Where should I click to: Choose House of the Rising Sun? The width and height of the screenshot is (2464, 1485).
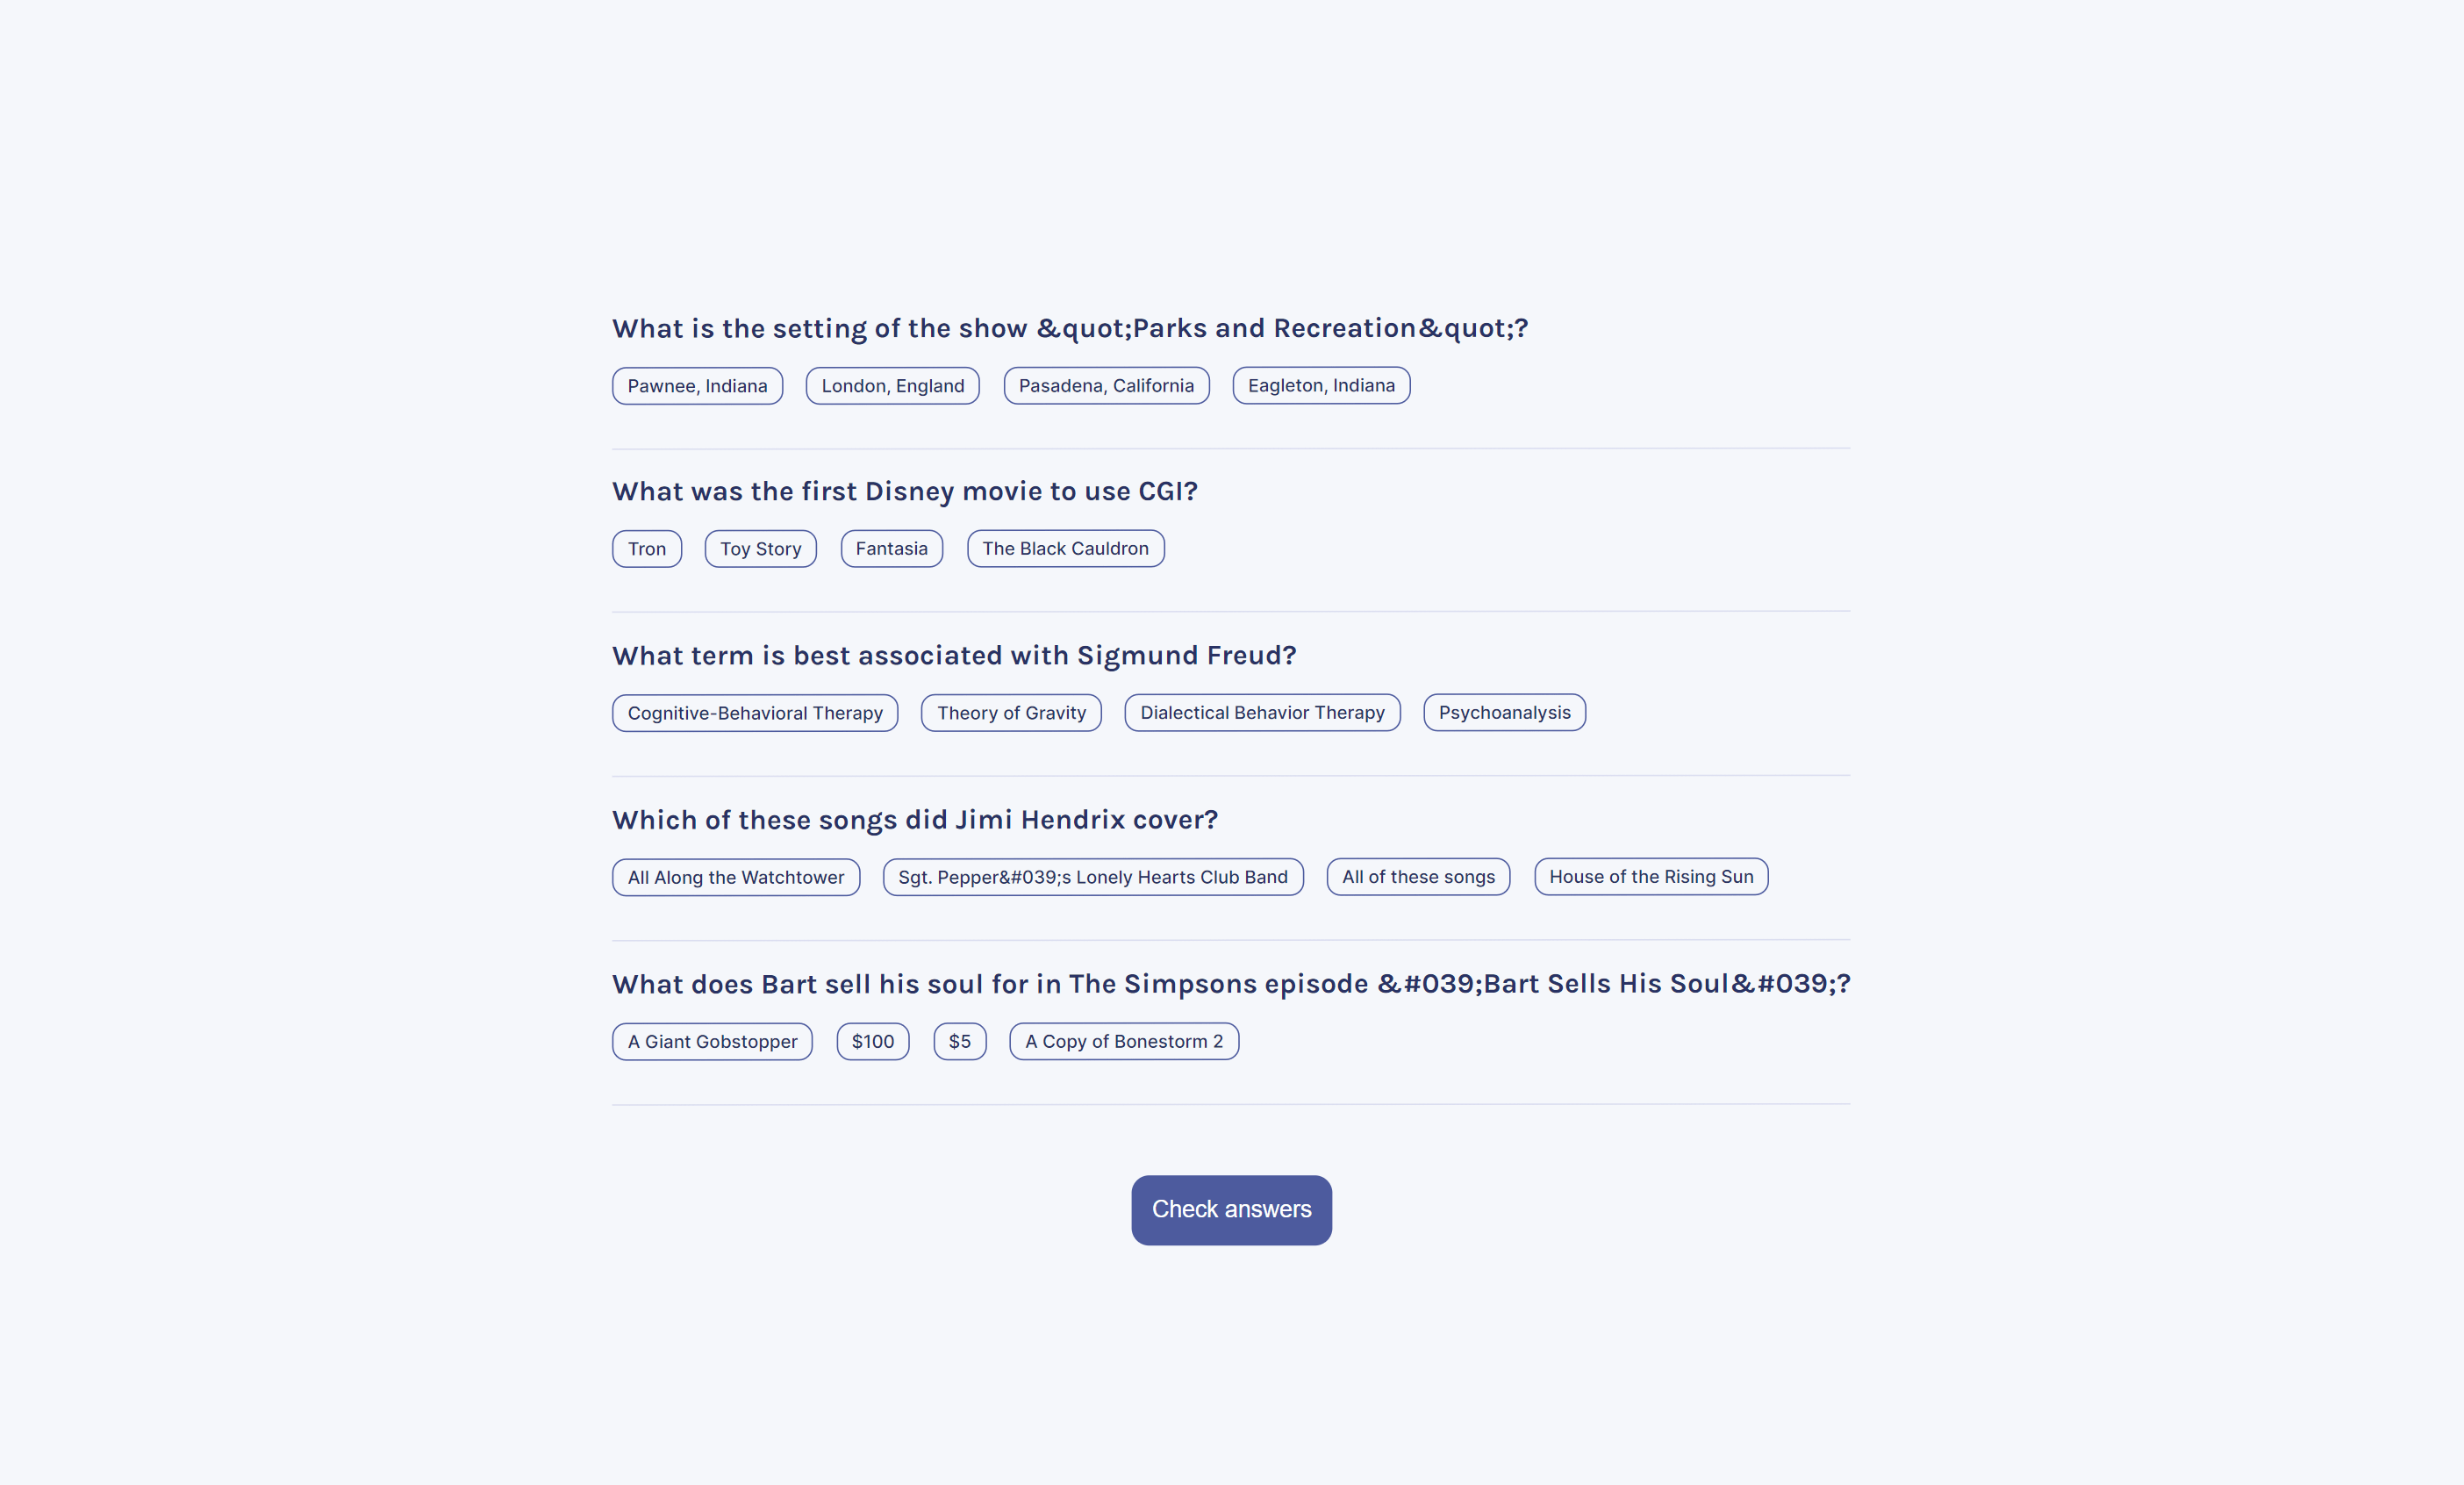1650,877
